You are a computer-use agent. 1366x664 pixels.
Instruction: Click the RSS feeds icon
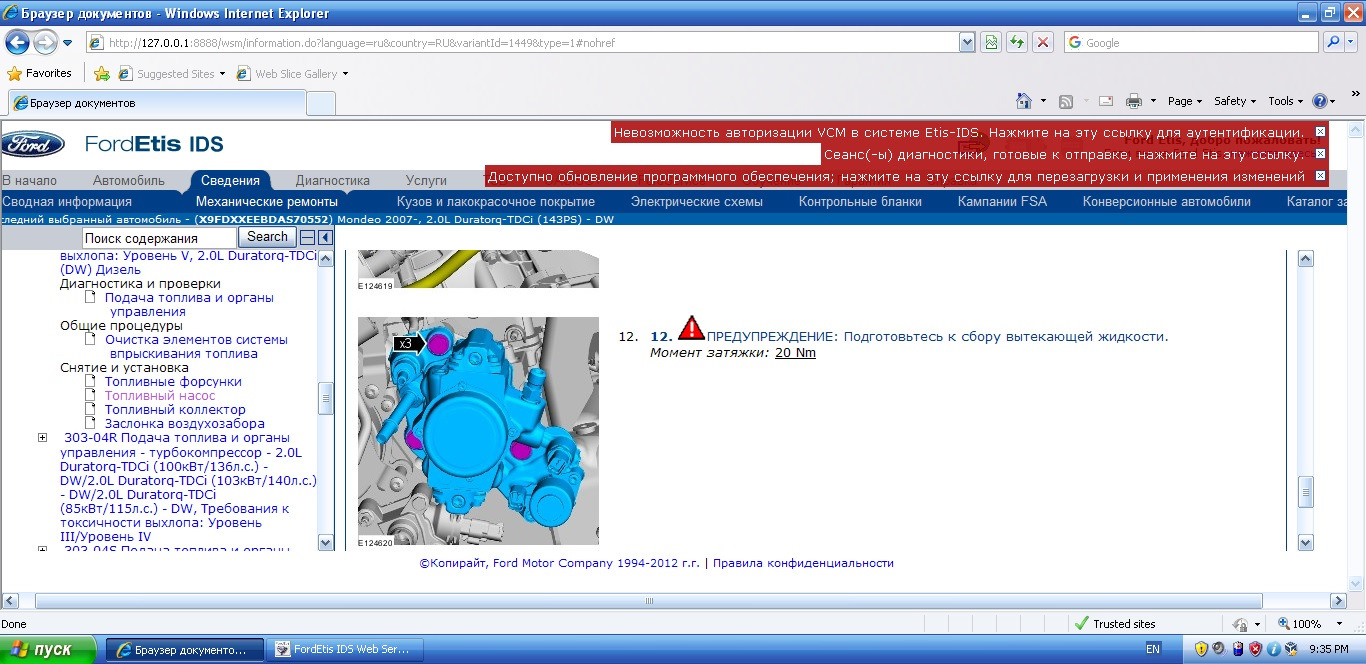1066,101
